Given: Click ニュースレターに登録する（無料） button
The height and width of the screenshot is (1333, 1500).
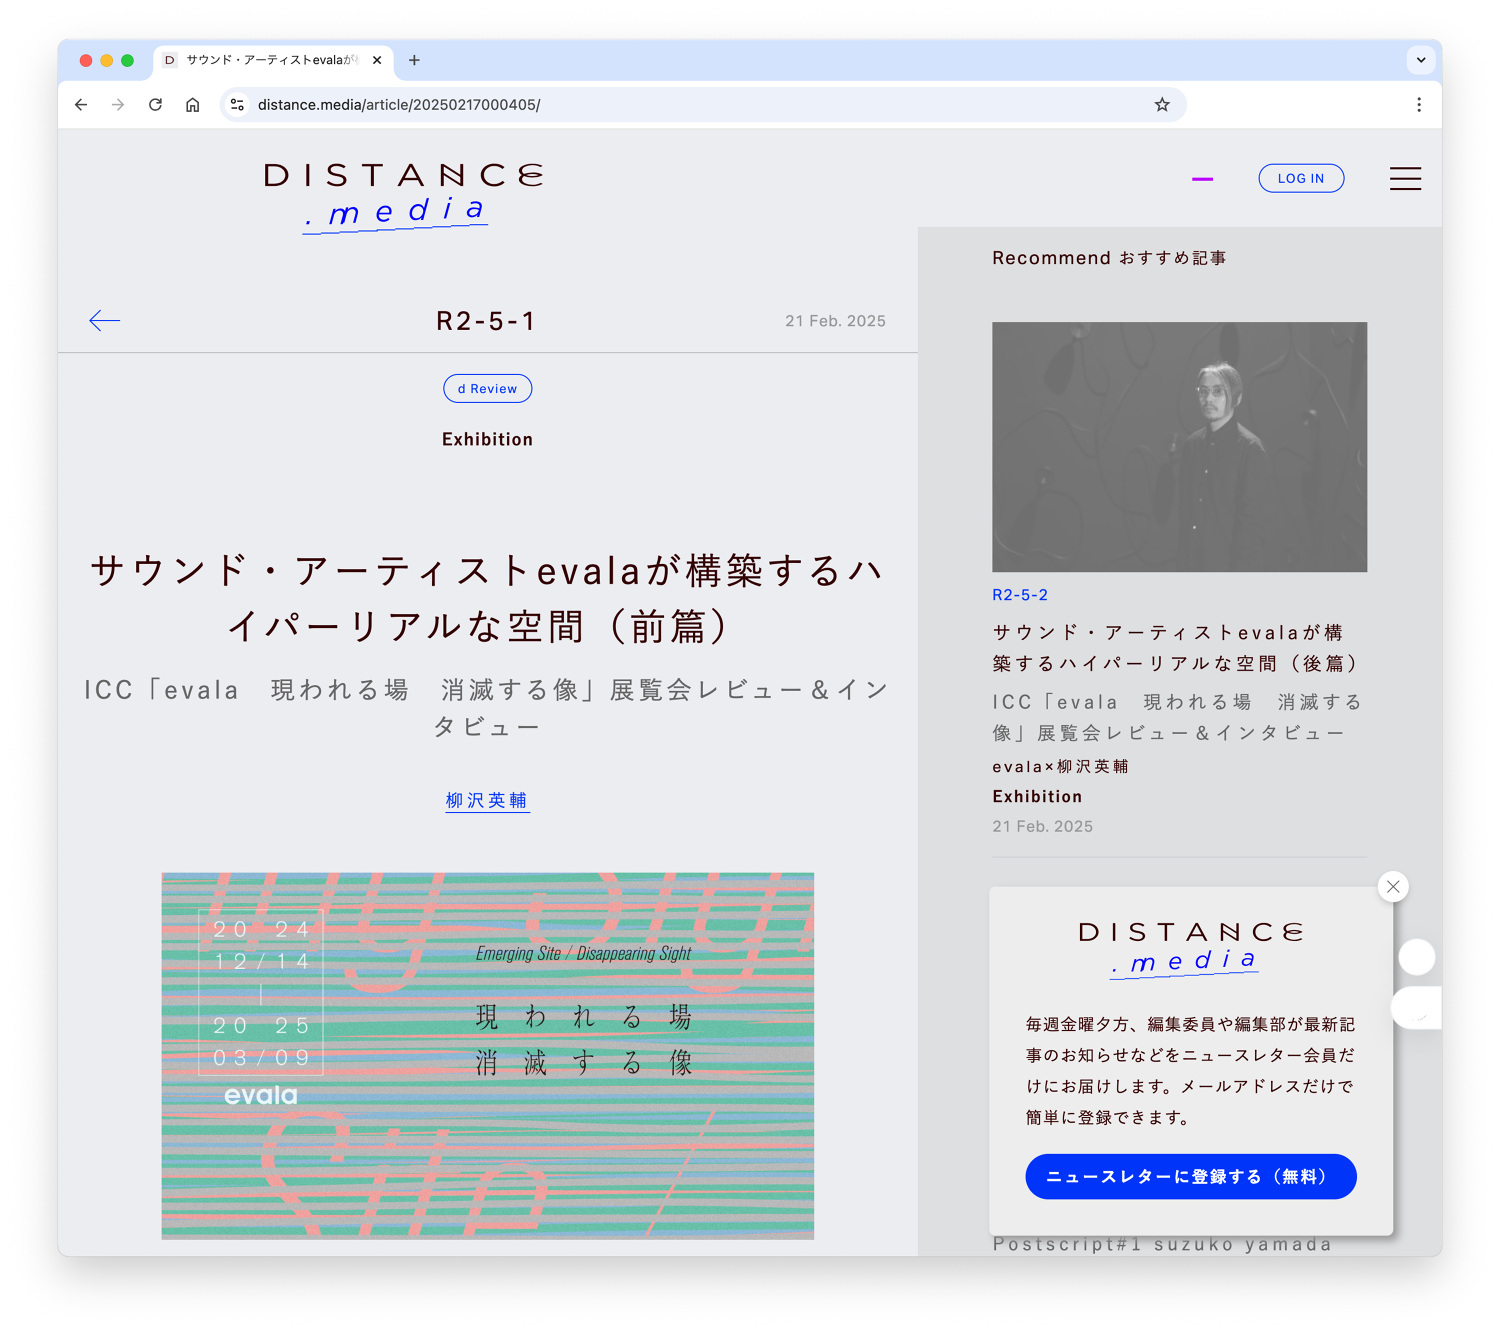Looking at the screenshot, I should coord(1190,1176).
